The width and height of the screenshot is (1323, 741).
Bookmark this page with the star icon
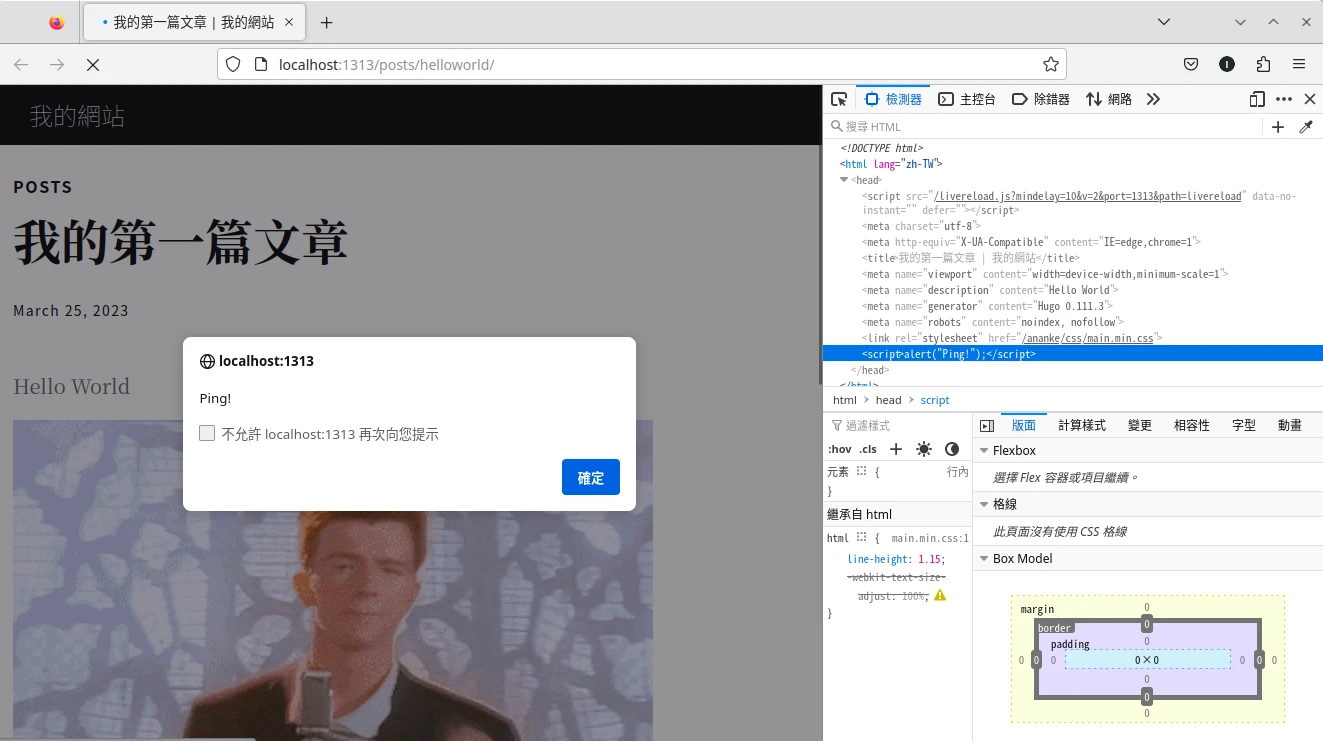[1050, 65]
